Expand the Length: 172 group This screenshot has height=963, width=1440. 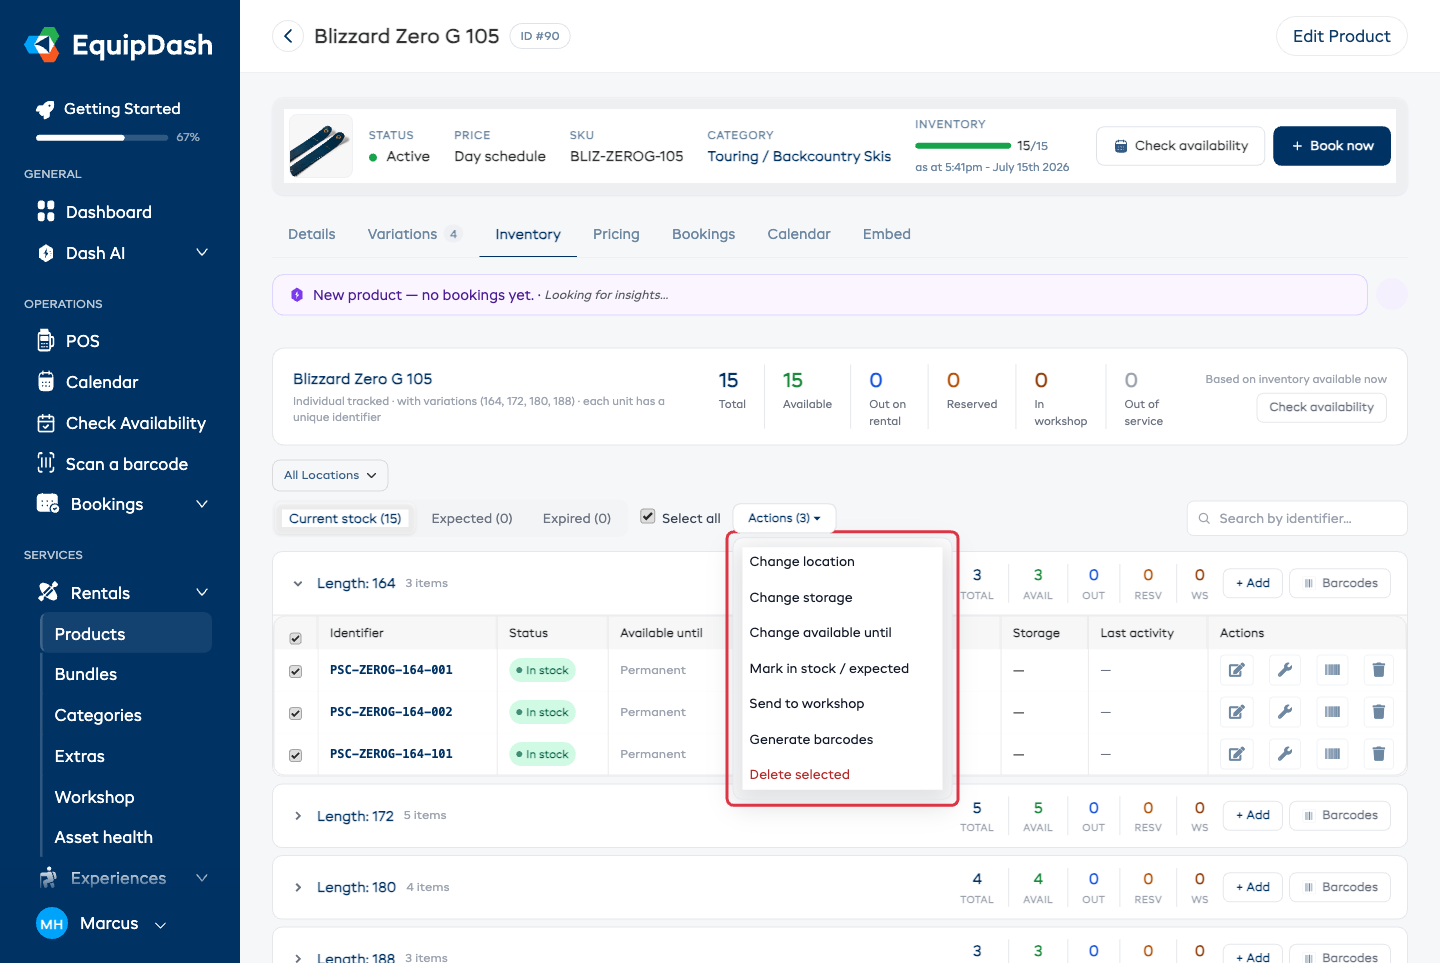(x=298, y=816)
